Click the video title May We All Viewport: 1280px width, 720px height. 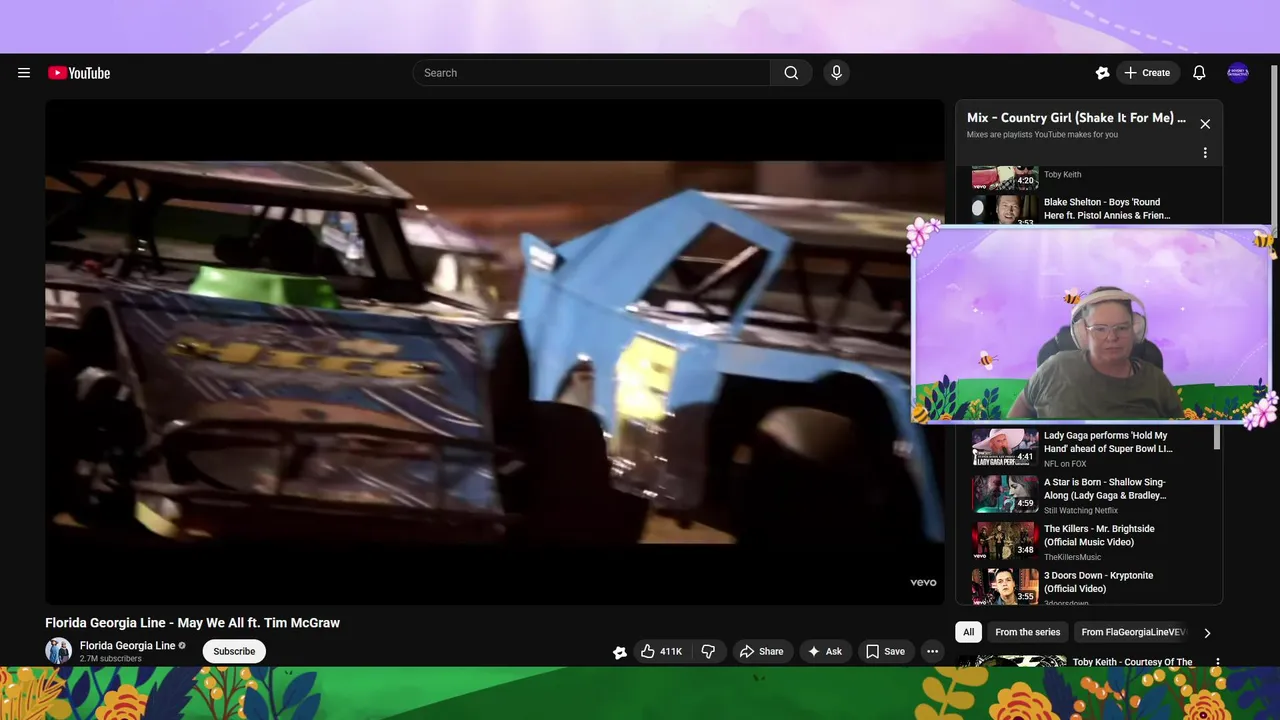(x=192, y=623)
